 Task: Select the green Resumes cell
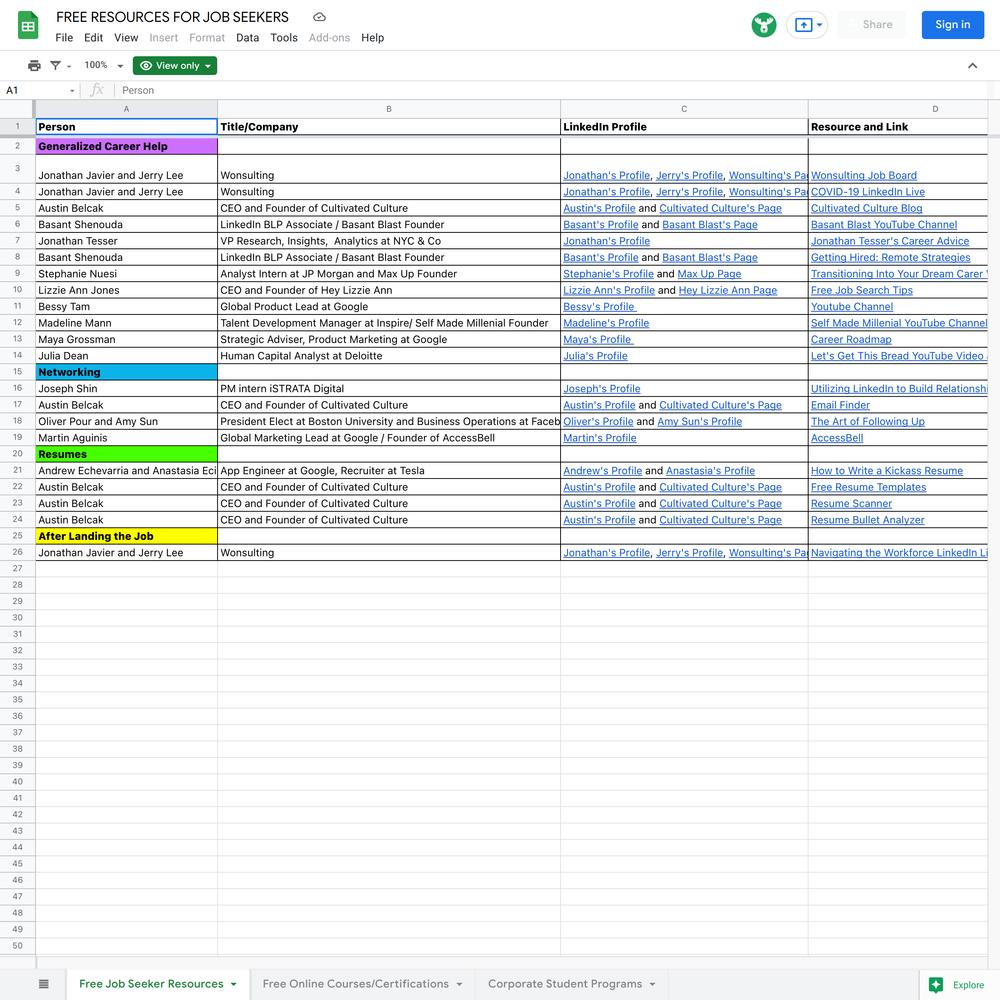126,454
